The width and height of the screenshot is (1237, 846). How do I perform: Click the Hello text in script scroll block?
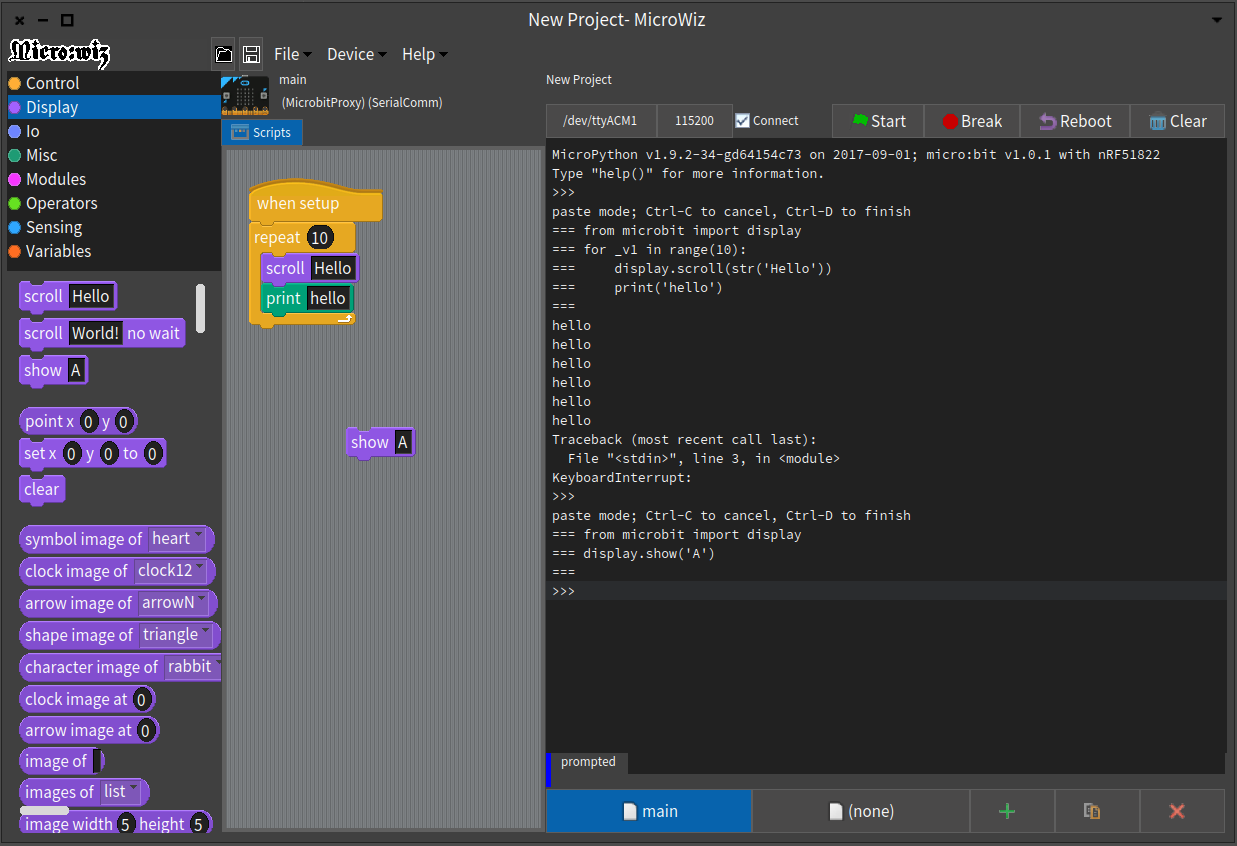(333, 268)
